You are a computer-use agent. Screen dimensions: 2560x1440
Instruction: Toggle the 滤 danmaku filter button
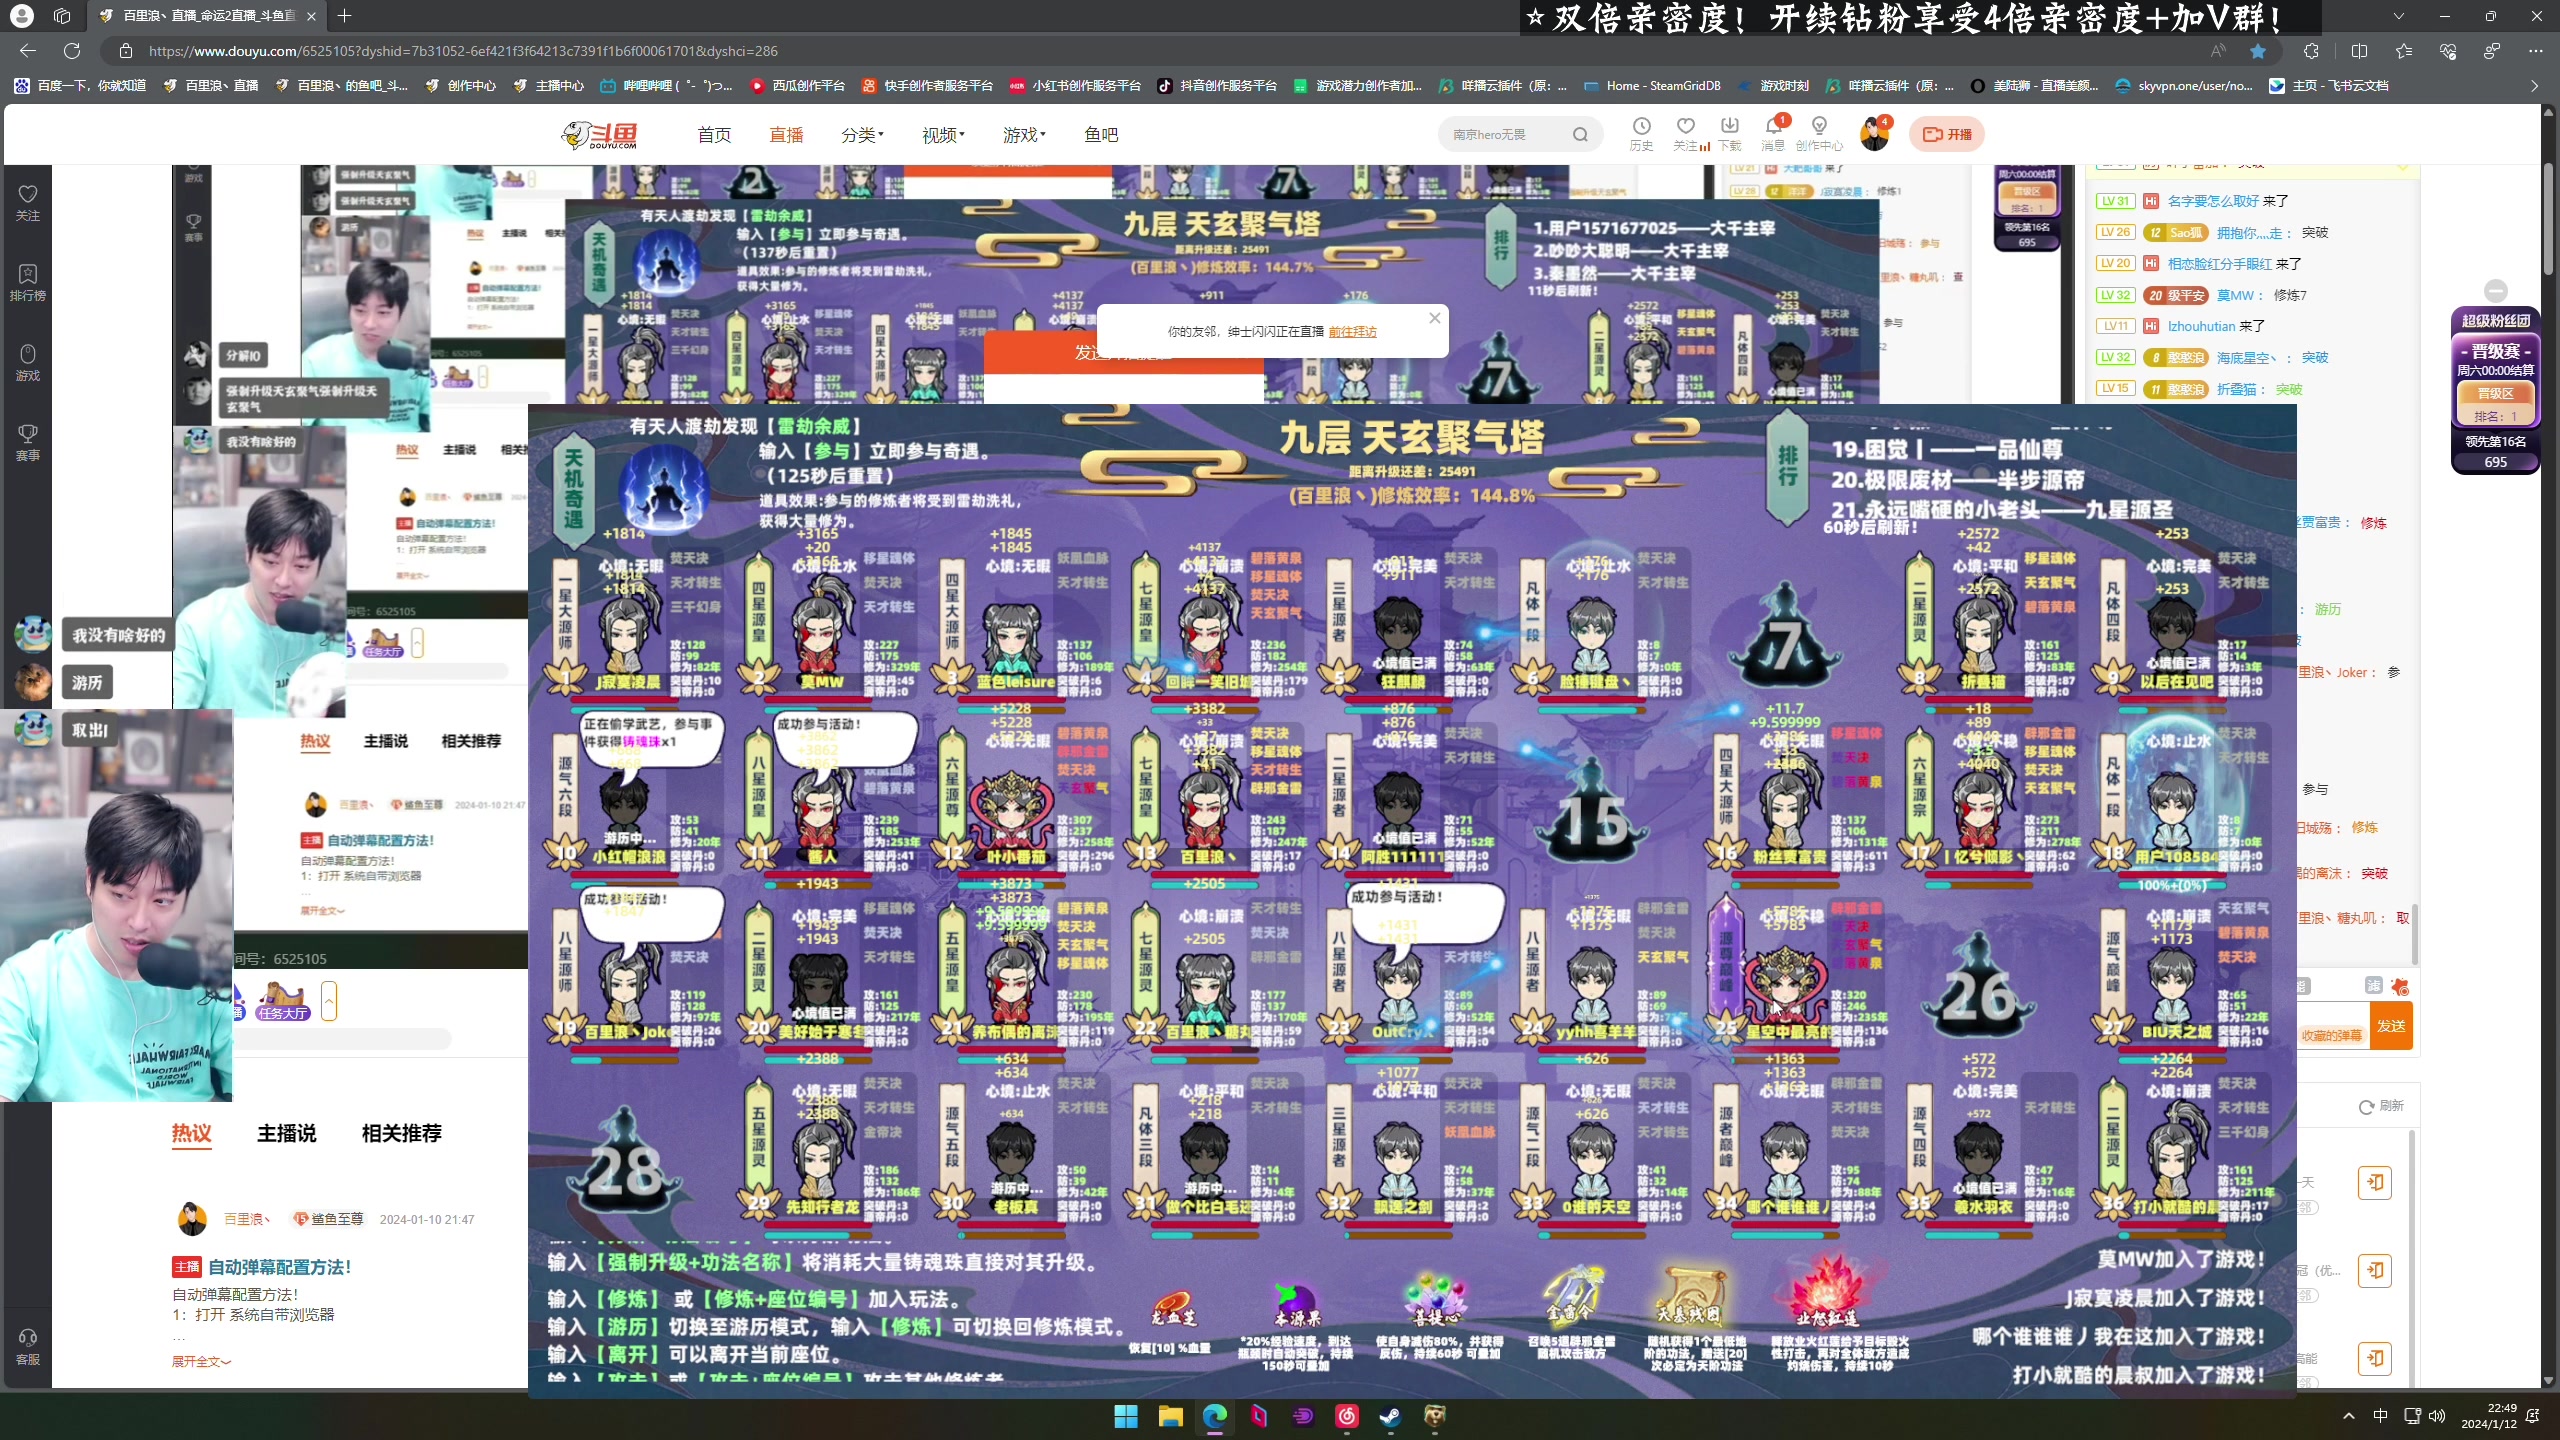click(2373, 986)
